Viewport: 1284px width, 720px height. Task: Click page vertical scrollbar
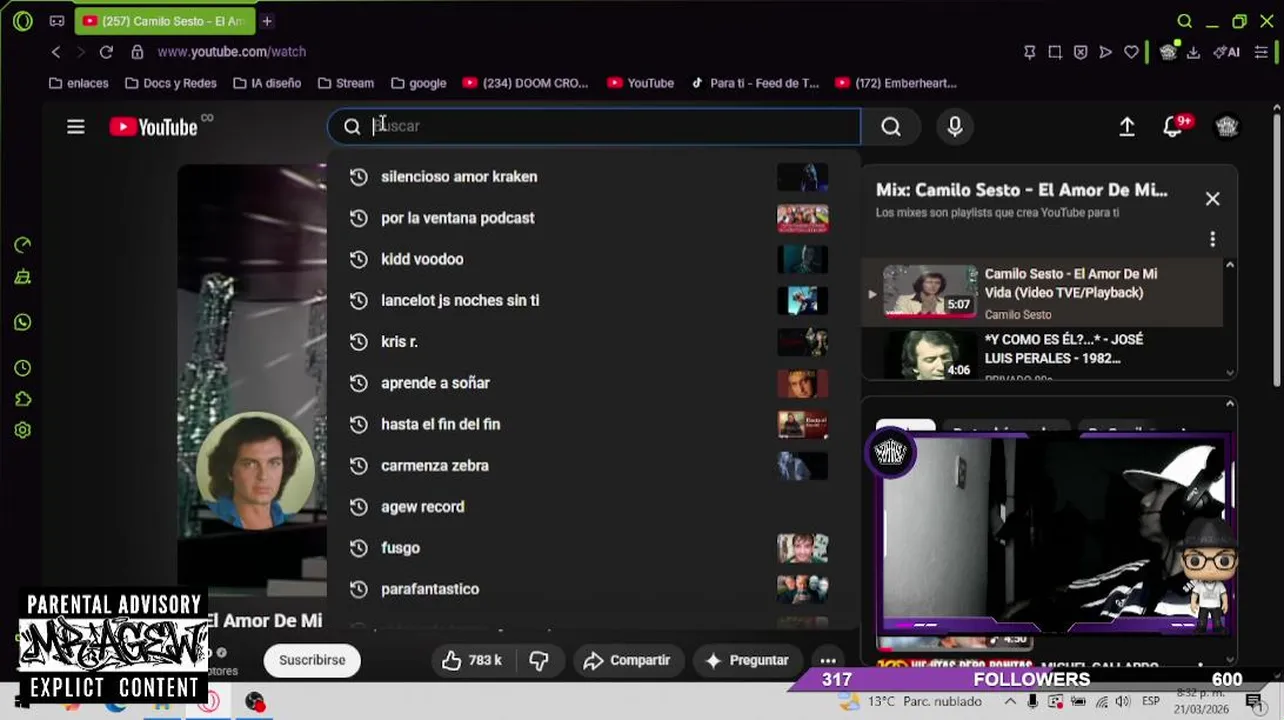(x=1277, y=250)
